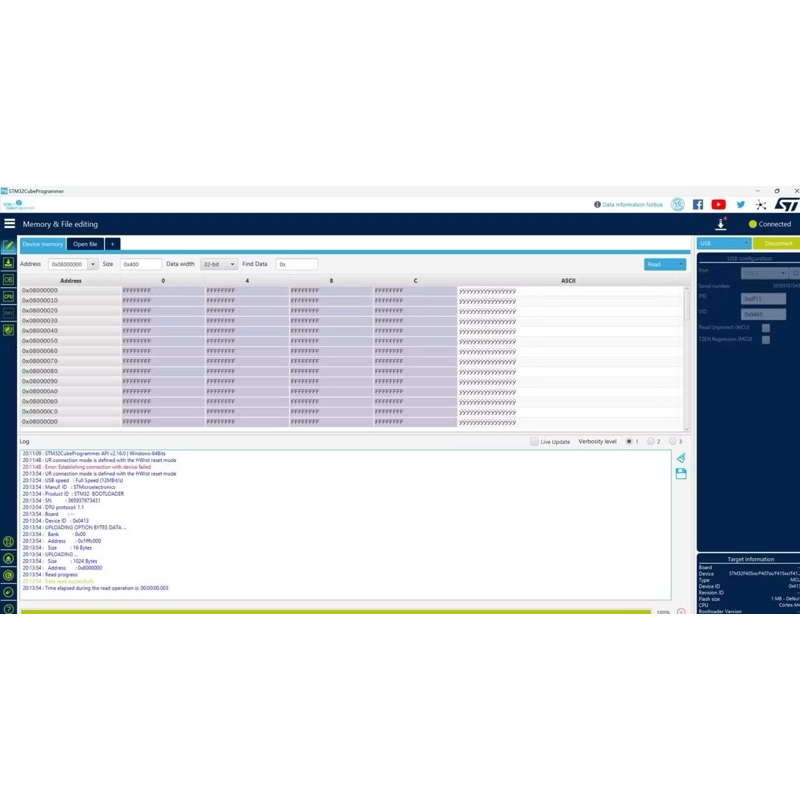
Task: Click the YouTube icon in header
Action: pos(718,204)
